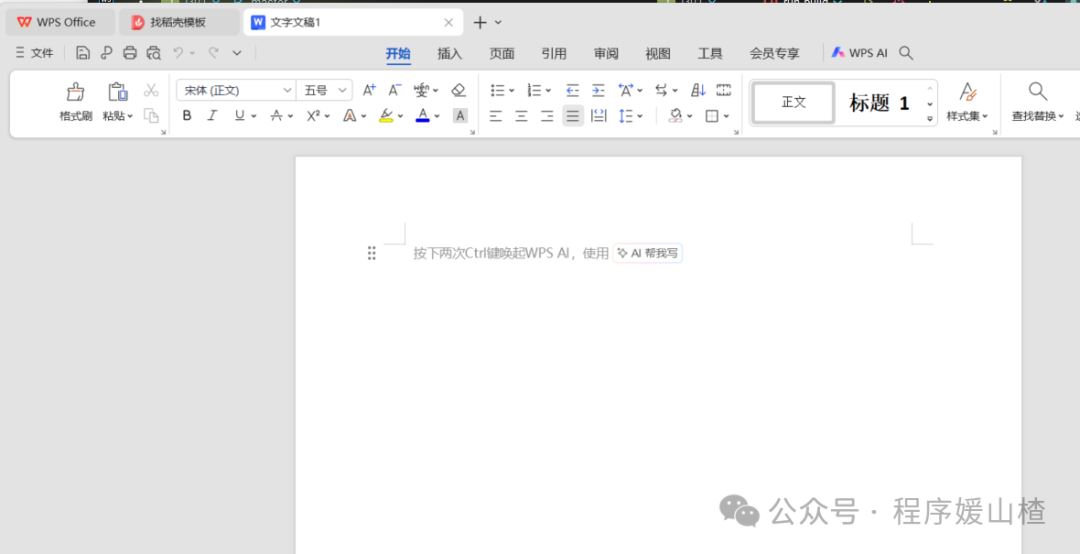The width and height of the screenshot is (1080, 554).
Task: Click the paragraph shading paint bucket
Action: 676,116
